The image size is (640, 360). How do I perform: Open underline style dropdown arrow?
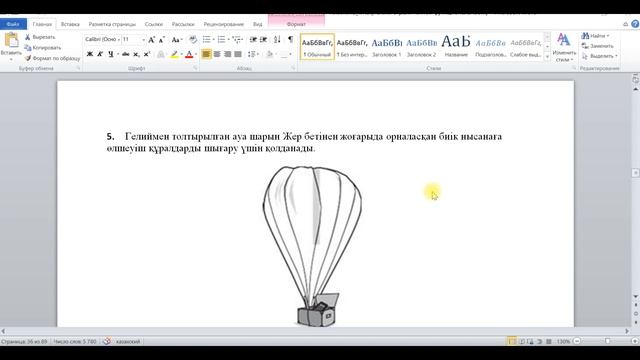[x=118, y=54]
